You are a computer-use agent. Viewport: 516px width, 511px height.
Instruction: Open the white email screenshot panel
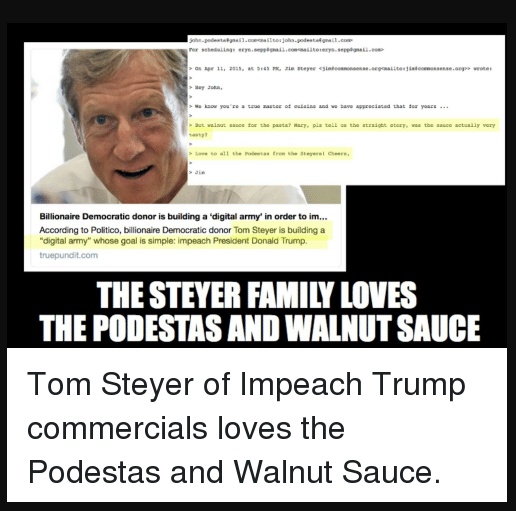(346, 110)
